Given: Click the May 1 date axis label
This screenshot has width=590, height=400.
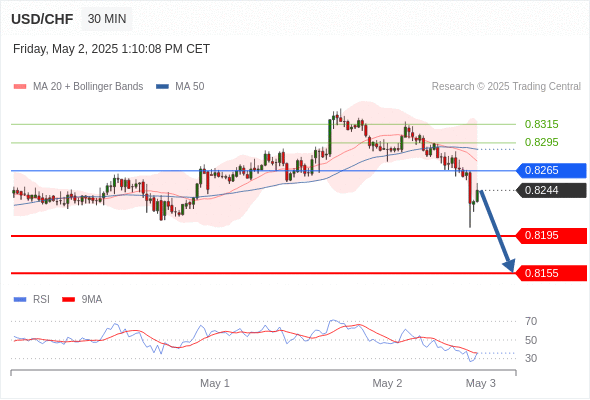Looking at the screenshot, I should (x=215, y=383).
